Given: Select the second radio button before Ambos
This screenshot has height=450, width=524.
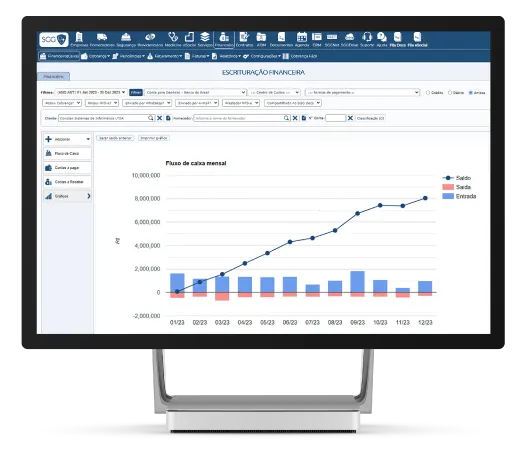Looking at the screenshot, I should pos(450,93).
